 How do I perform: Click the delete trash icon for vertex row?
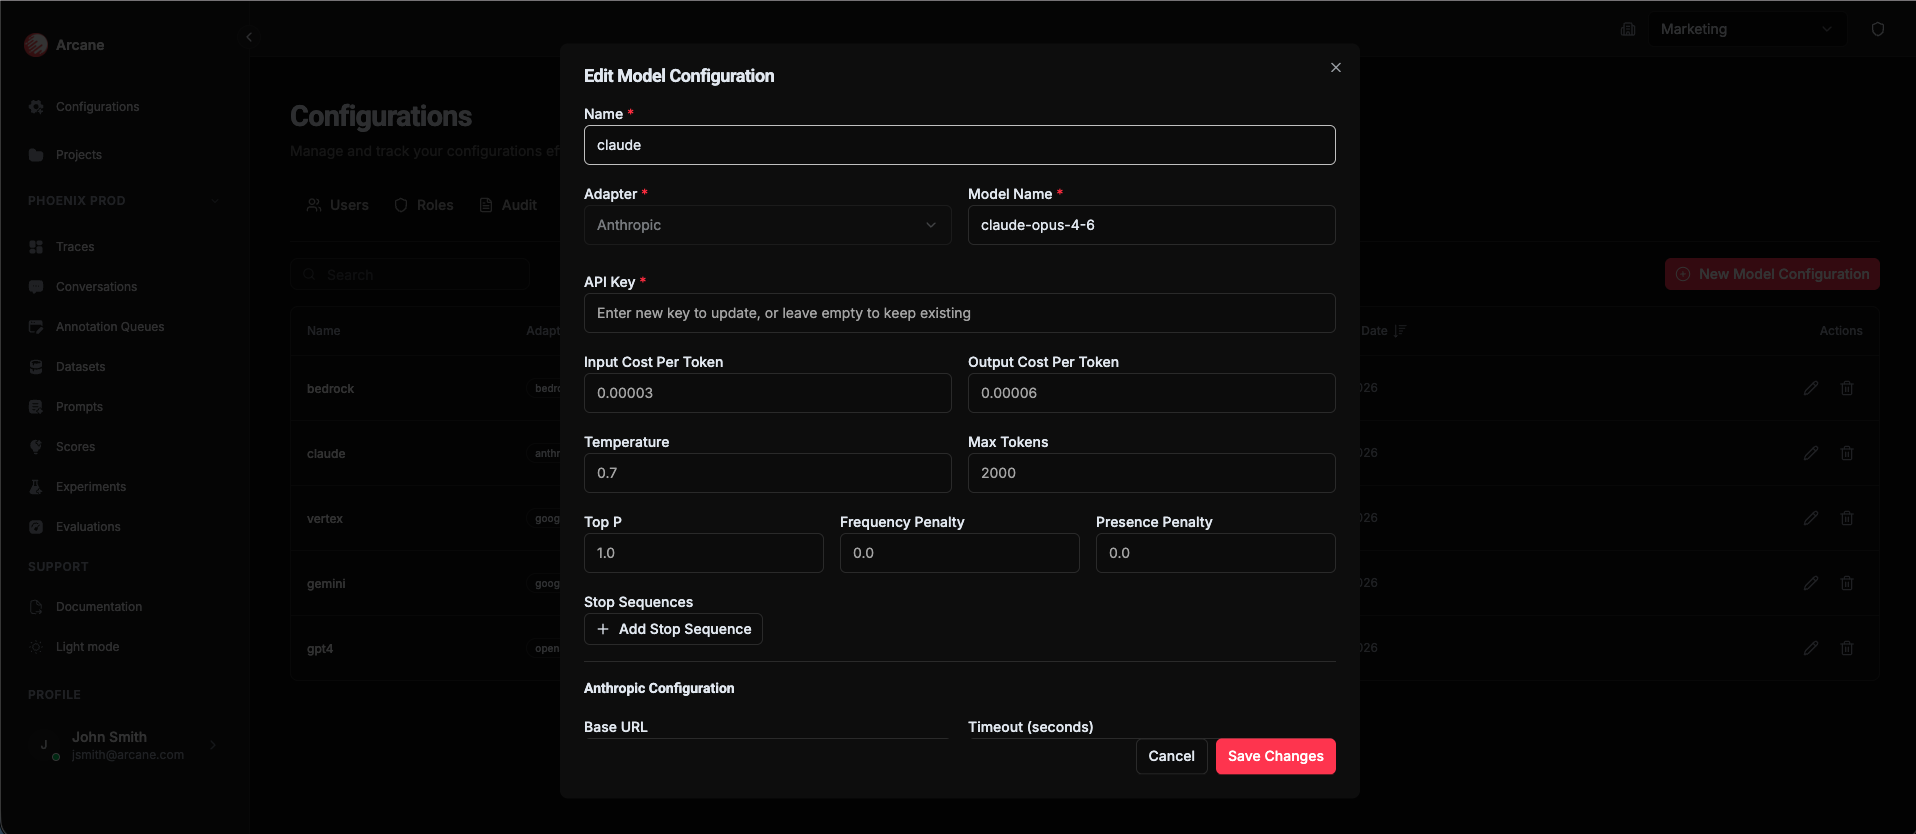point(1846,518)
